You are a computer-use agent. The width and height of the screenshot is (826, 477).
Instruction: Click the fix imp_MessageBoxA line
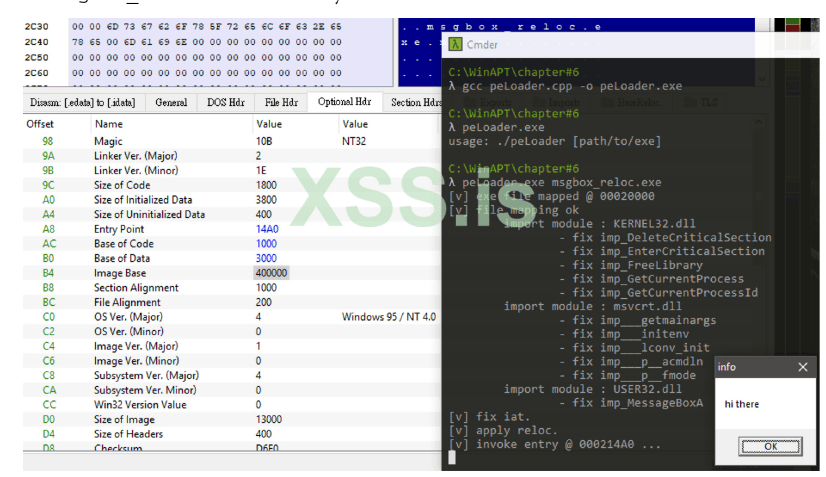[x=631, y=403]
